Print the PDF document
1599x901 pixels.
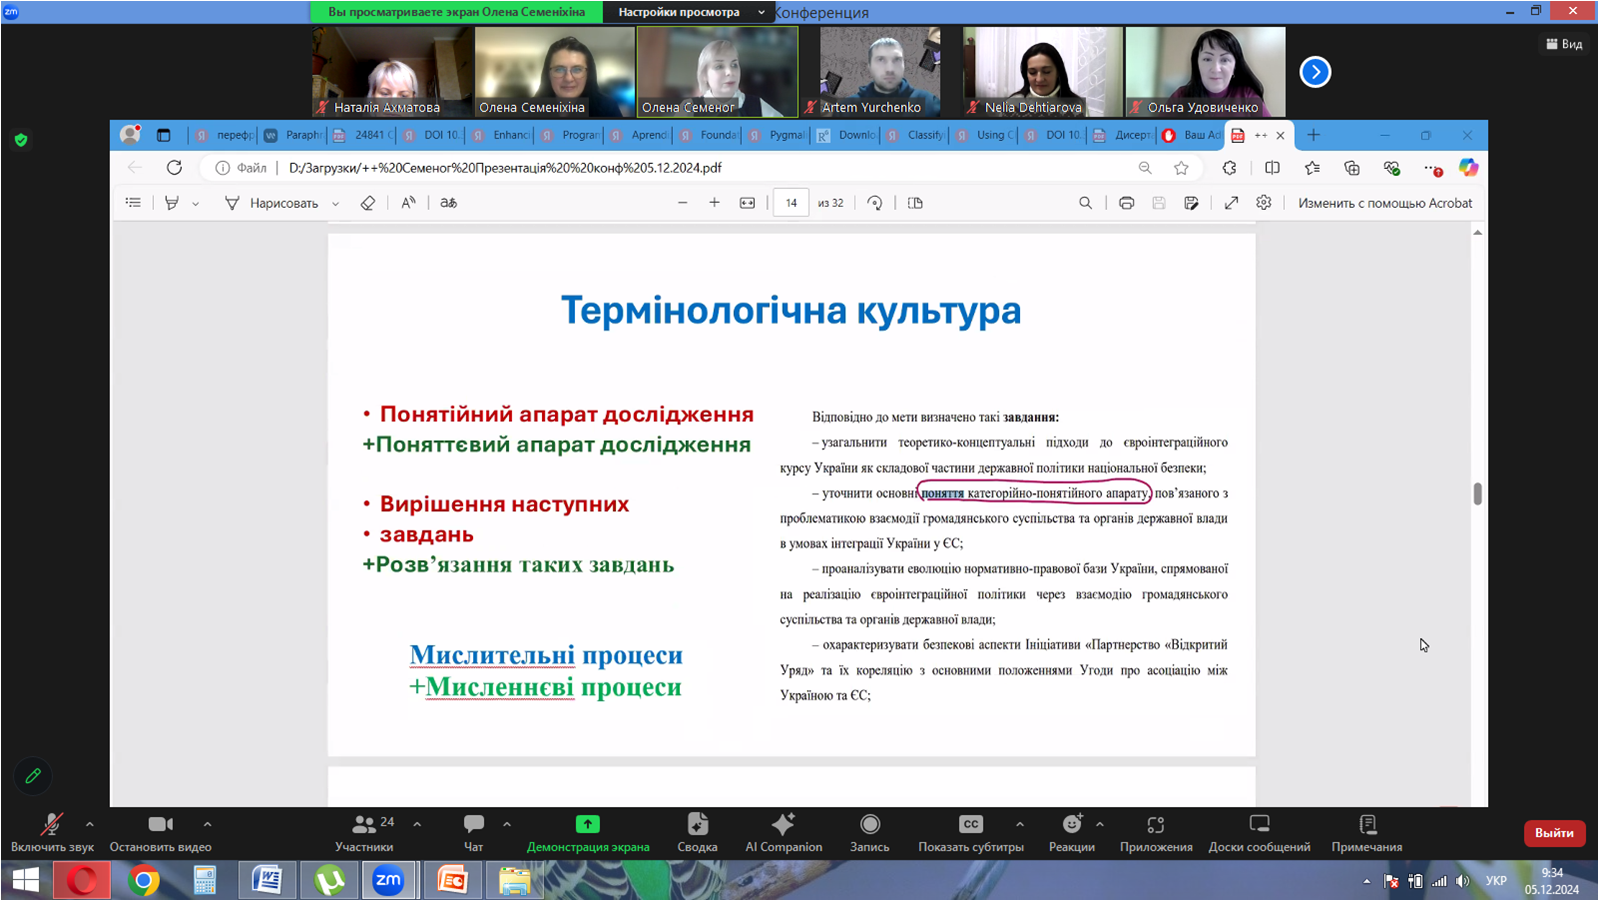coord(1127,203)
